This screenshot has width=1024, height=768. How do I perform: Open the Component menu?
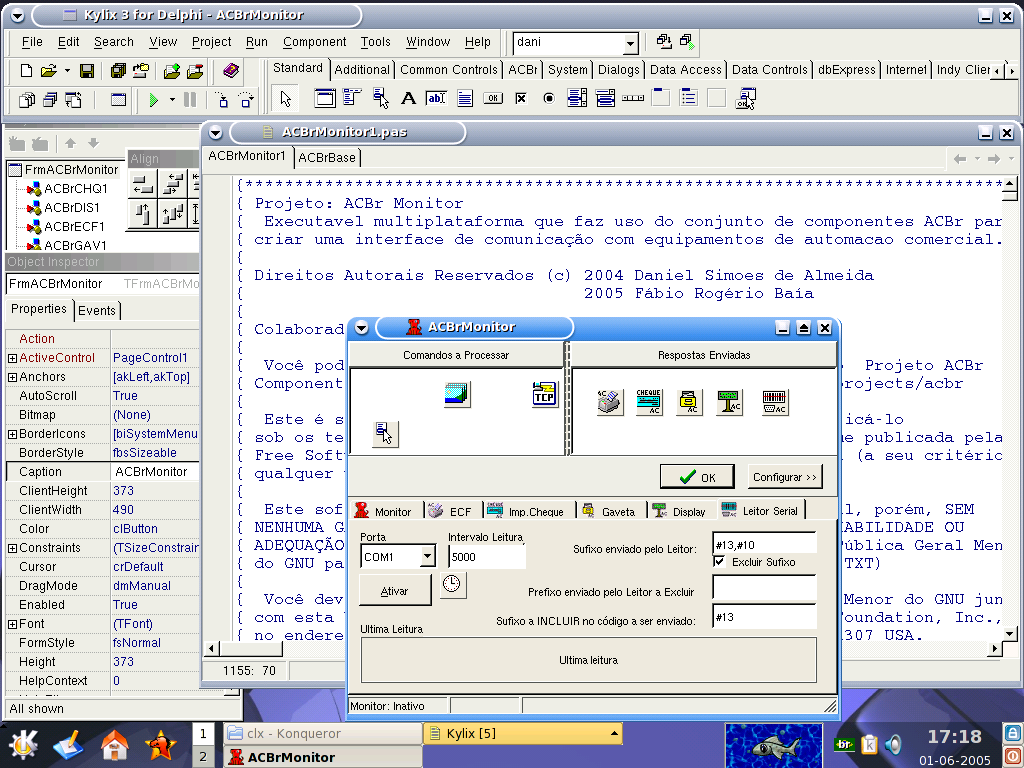point(314,42)
